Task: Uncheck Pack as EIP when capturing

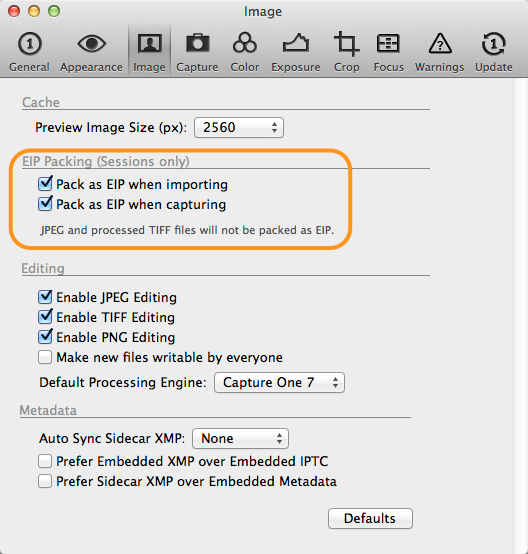Action: click(x=45, y=204)
